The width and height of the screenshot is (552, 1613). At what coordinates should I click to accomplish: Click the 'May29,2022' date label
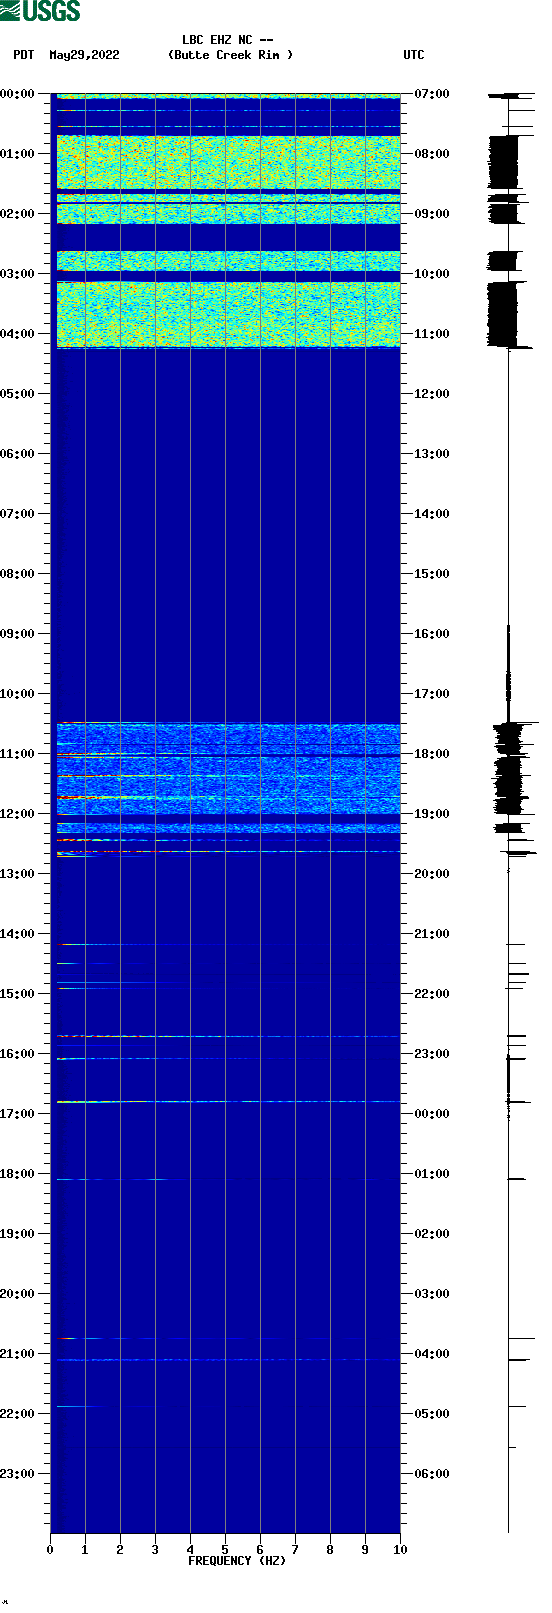tap(84, 56)
